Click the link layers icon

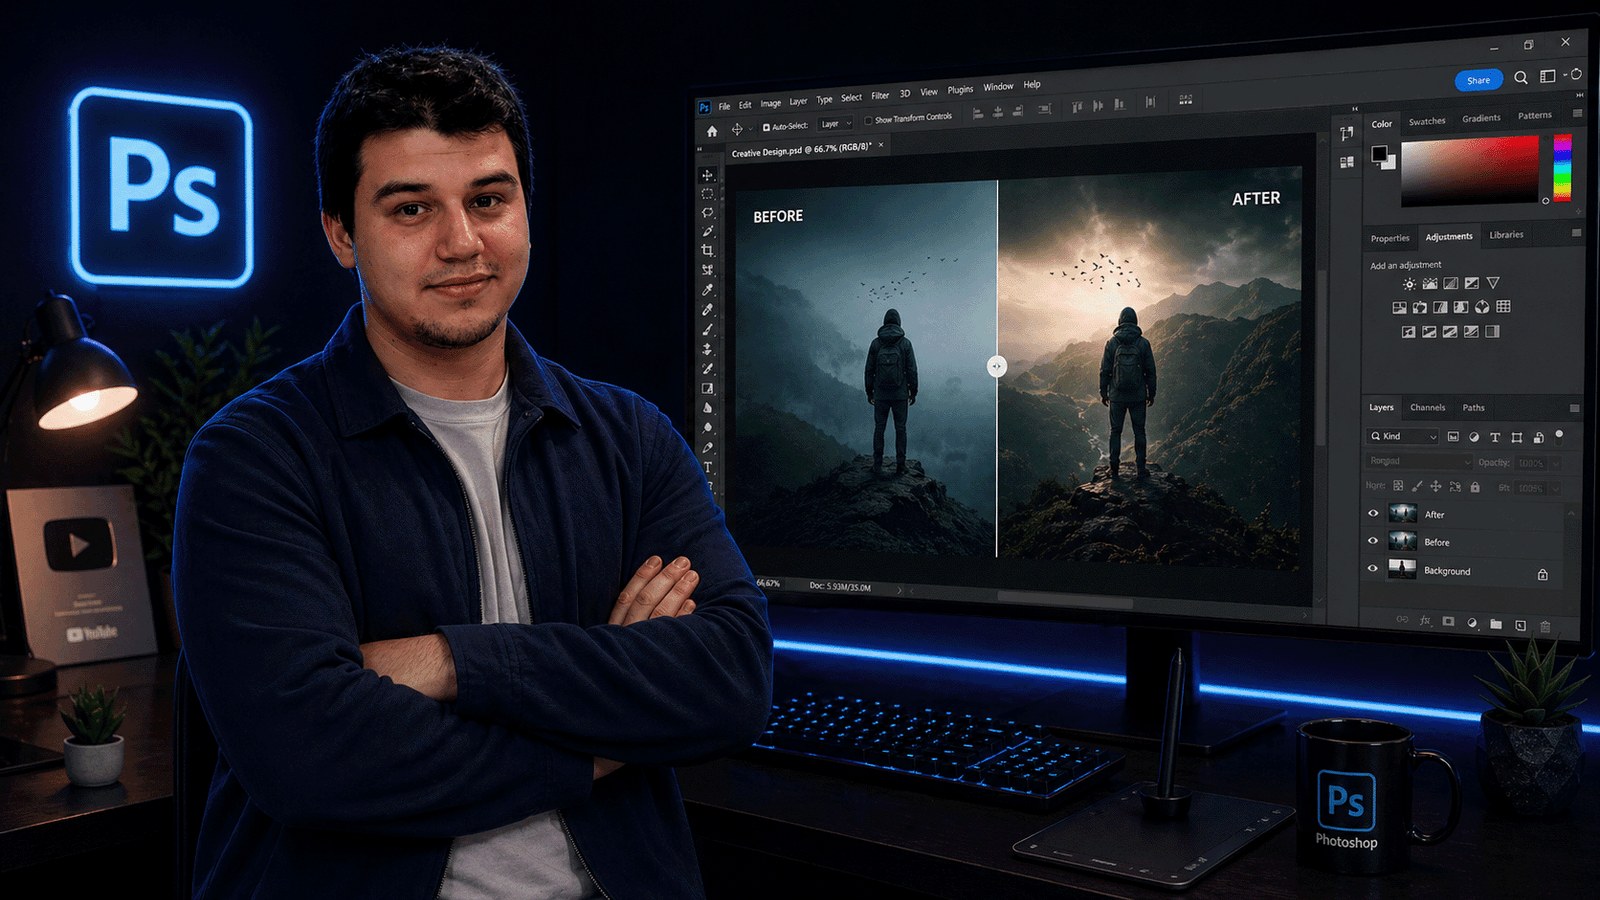tap(1402, 620)
